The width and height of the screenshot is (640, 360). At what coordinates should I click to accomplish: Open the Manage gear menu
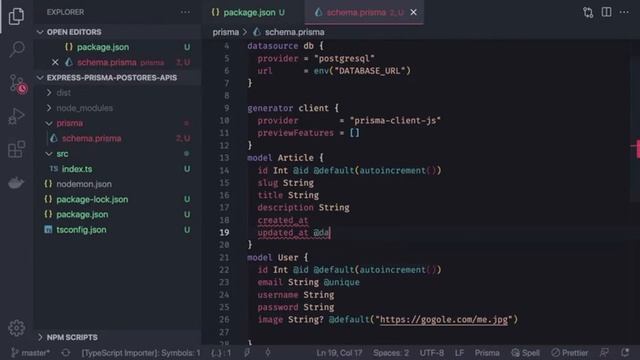(x=16, y=328)
